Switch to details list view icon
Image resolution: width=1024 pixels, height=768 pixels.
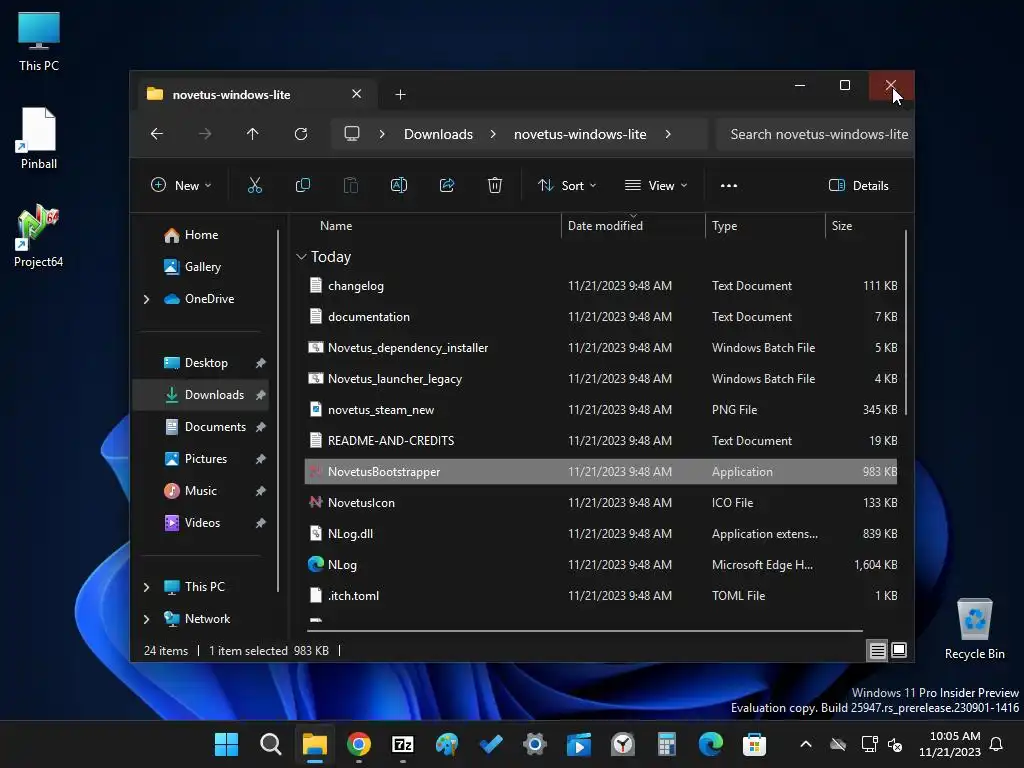(x=878, y=650)
